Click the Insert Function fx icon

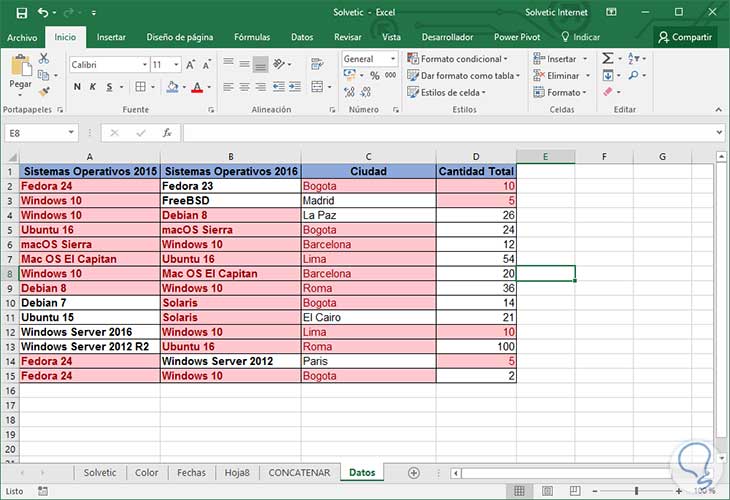167,134
